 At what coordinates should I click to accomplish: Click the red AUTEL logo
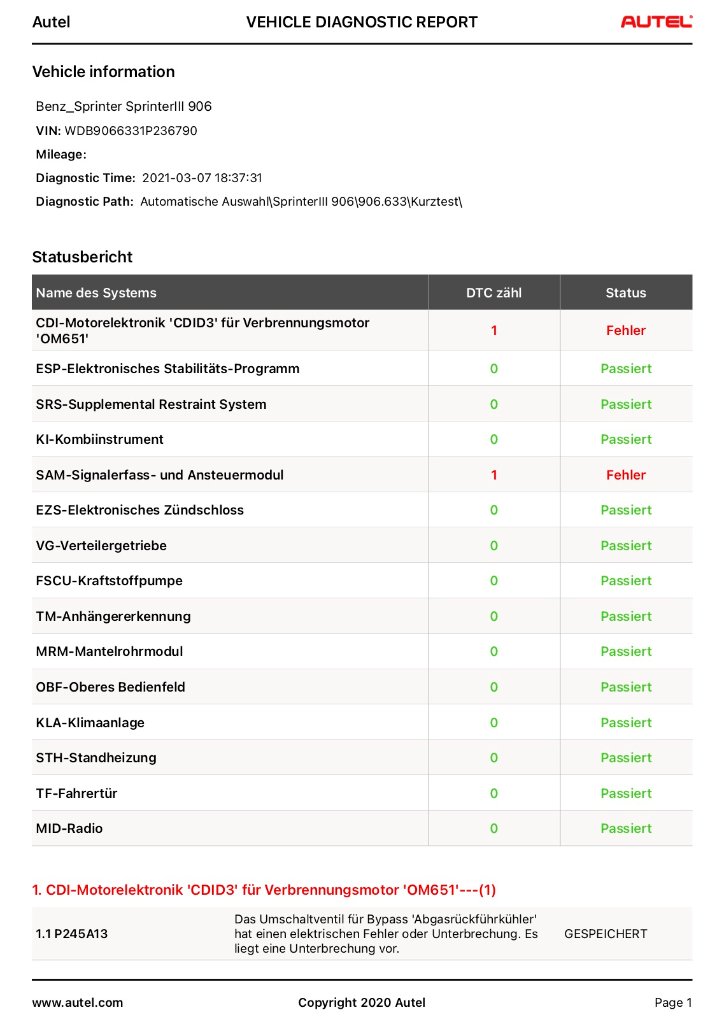point(655,22)
